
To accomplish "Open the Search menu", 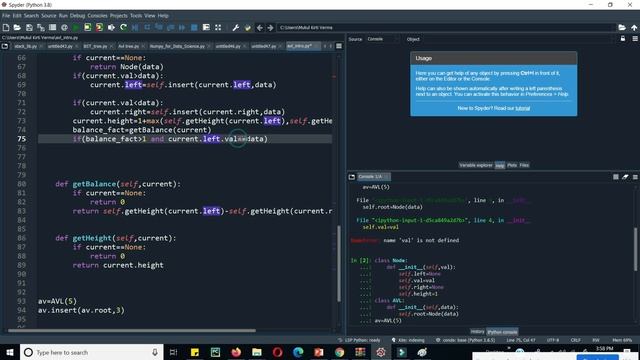I will pyautogui.click(x=31, y=16).
